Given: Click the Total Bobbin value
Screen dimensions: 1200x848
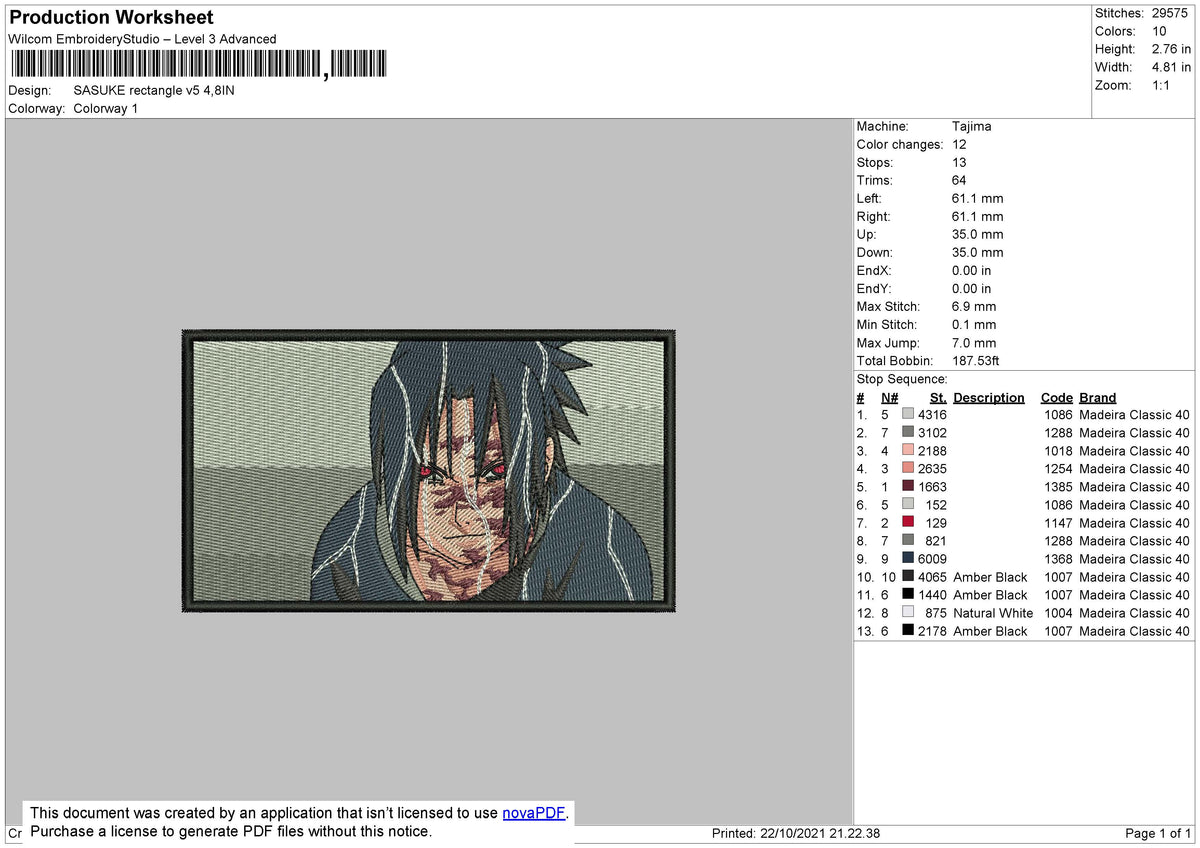Looking at the screenshot, I should pyautogui.click(x=976, y=360).
